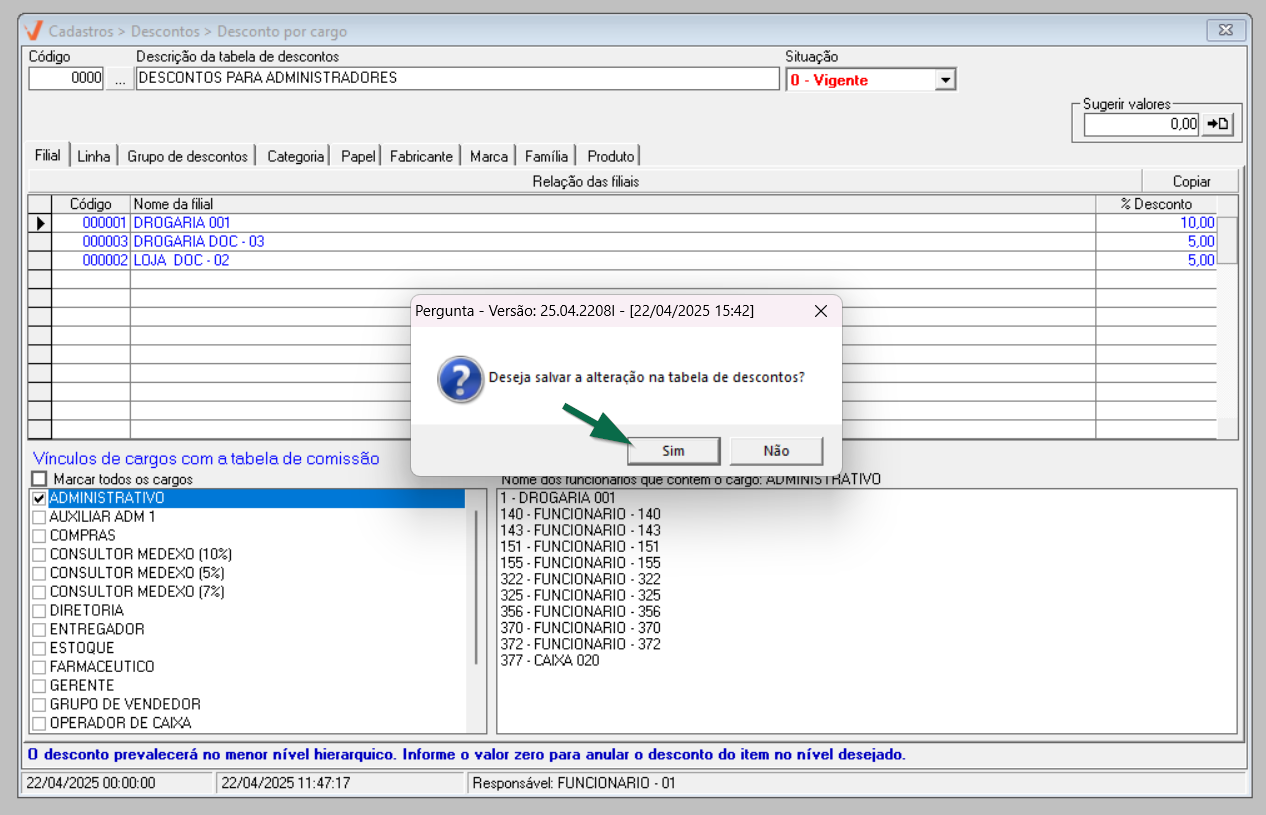Screen dimensions: 1266x815
Task: Check the GRUPO DE VENDEDOR checkbox
Action: point(39,704)
